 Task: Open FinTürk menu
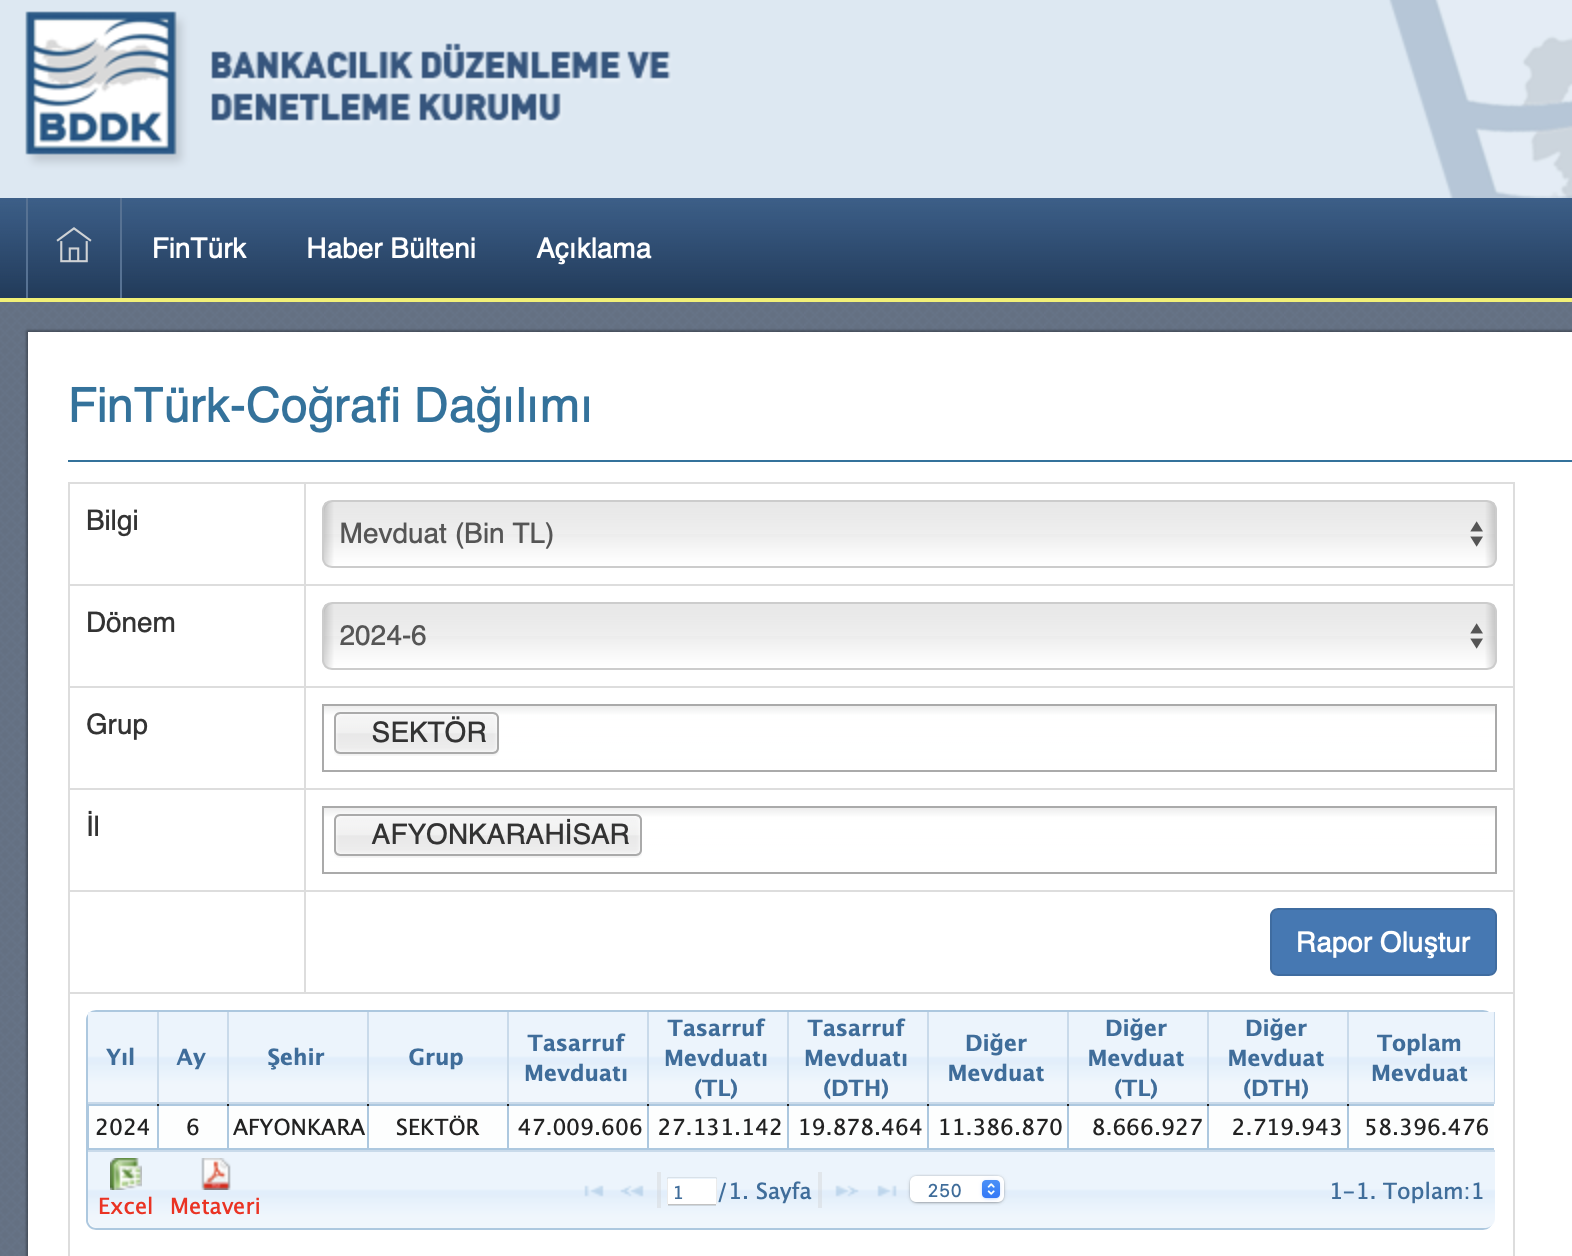(199, 248)
